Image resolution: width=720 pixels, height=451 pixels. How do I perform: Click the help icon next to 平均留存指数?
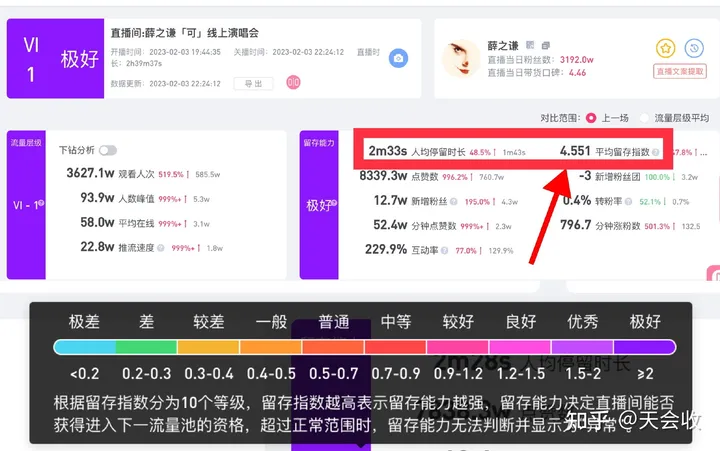(x=657, y=153)
